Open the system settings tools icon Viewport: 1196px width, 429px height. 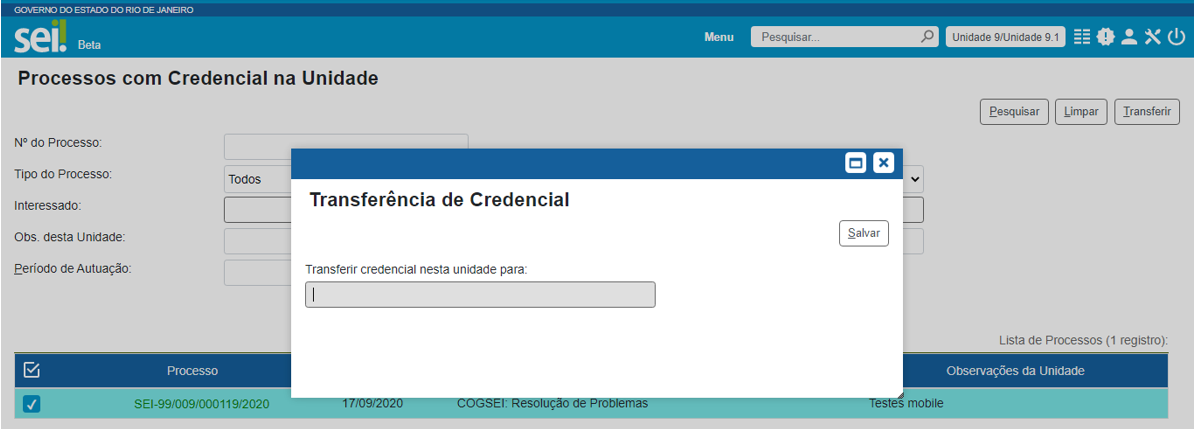[x=1152, y=37]
